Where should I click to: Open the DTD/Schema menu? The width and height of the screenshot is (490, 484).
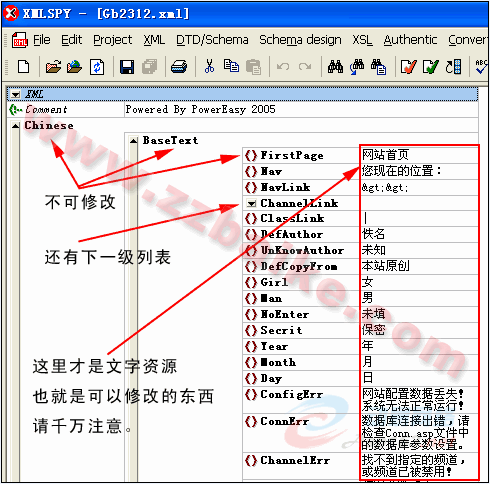coord(212,40)
